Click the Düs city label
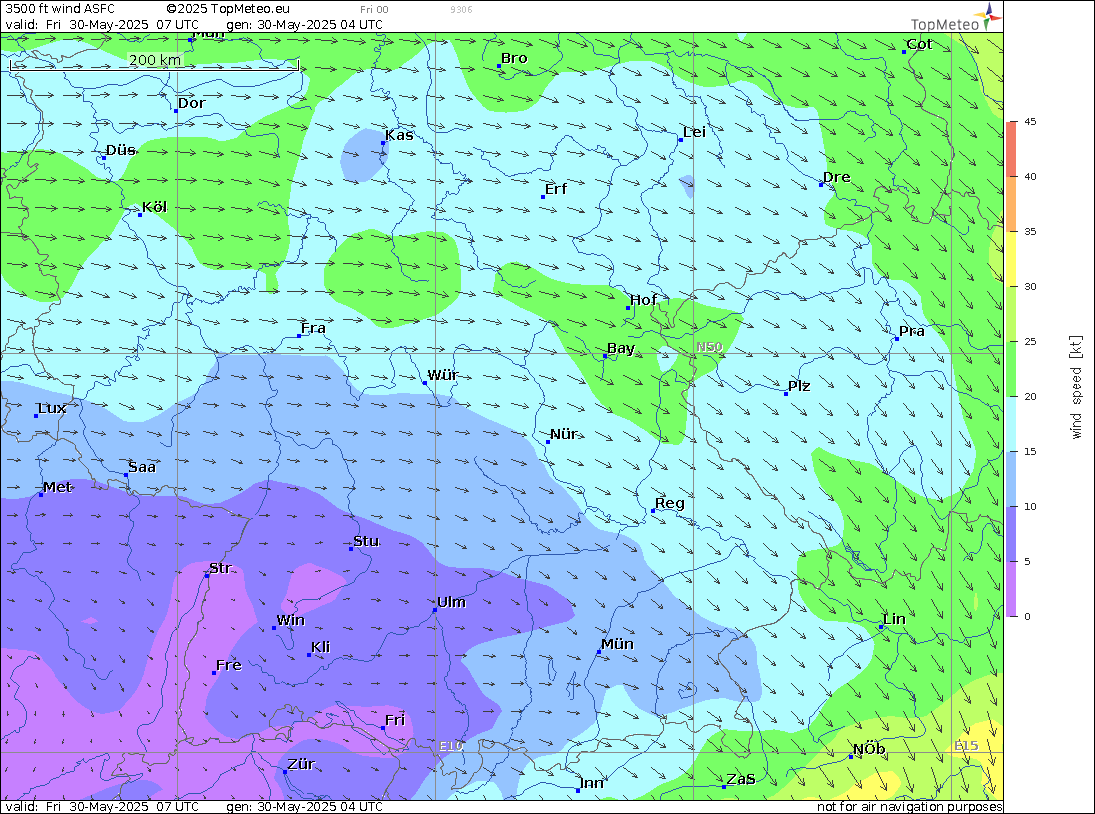The image size is (1095, 814). (120, 150)
